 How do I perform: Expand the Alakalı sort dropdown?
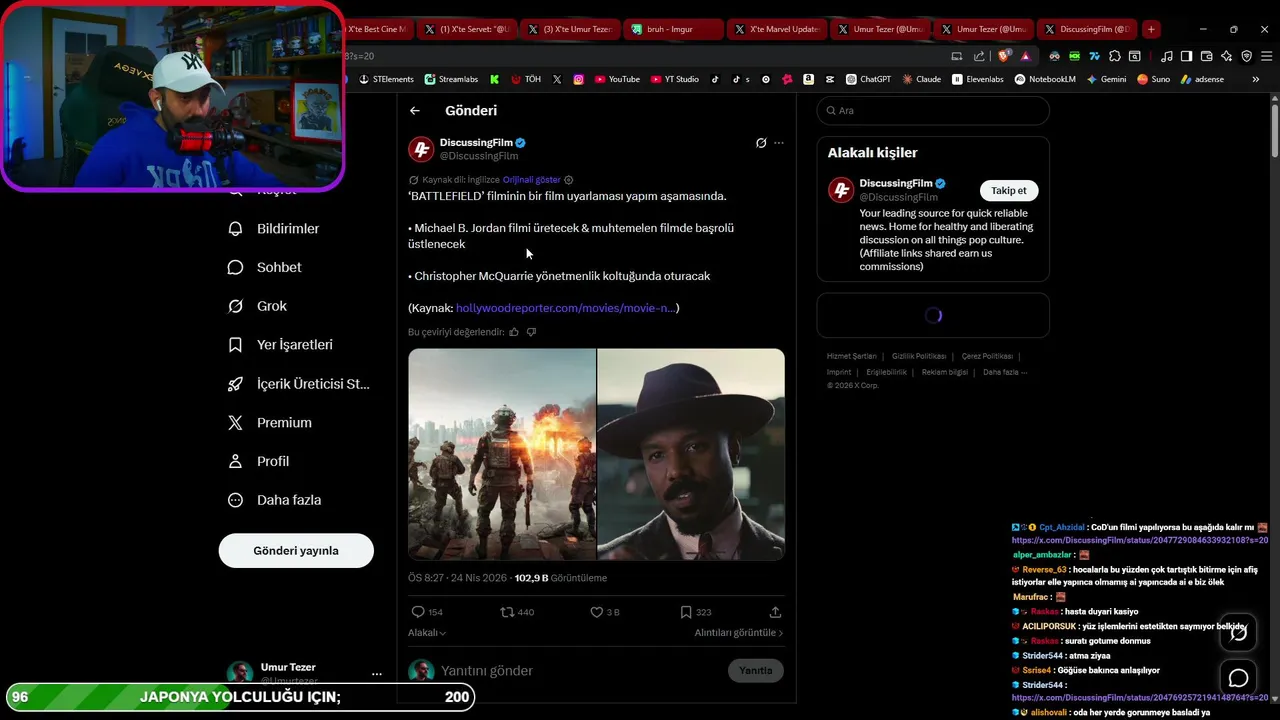coord(427,633)
